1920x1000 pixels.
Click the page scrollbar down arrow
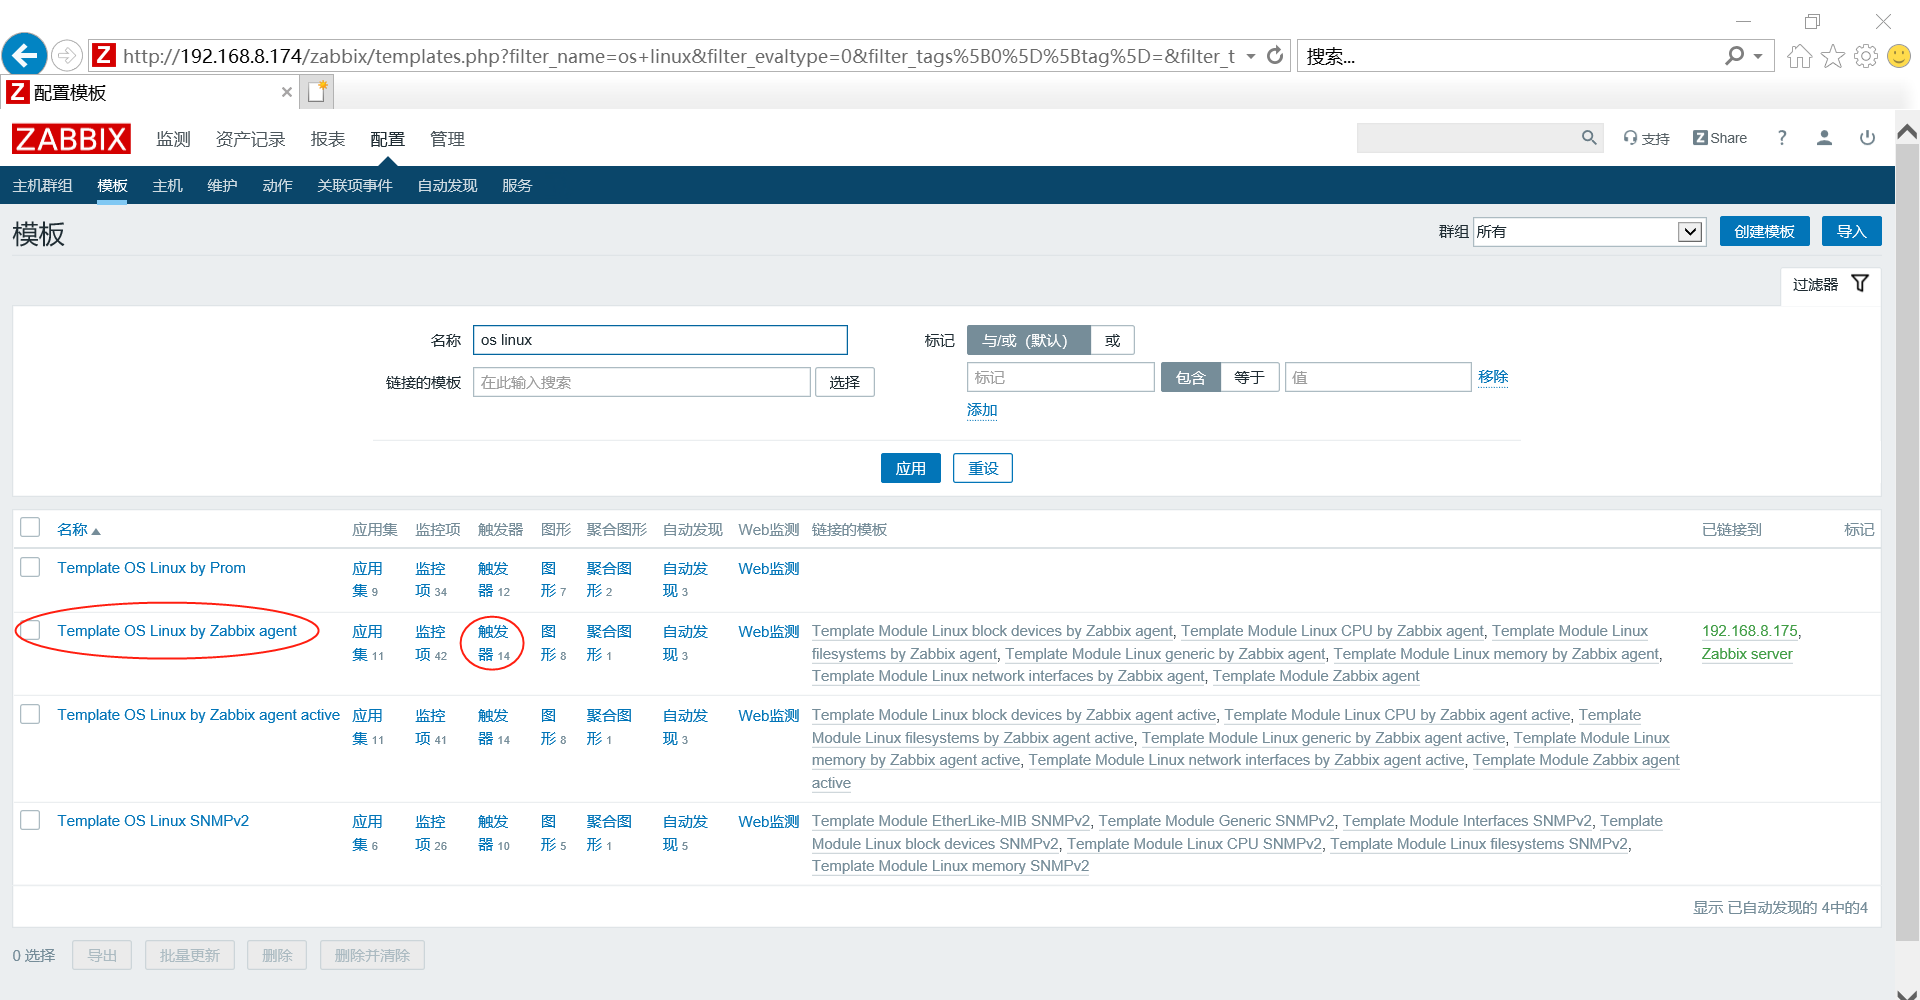tap(1907, 993)
